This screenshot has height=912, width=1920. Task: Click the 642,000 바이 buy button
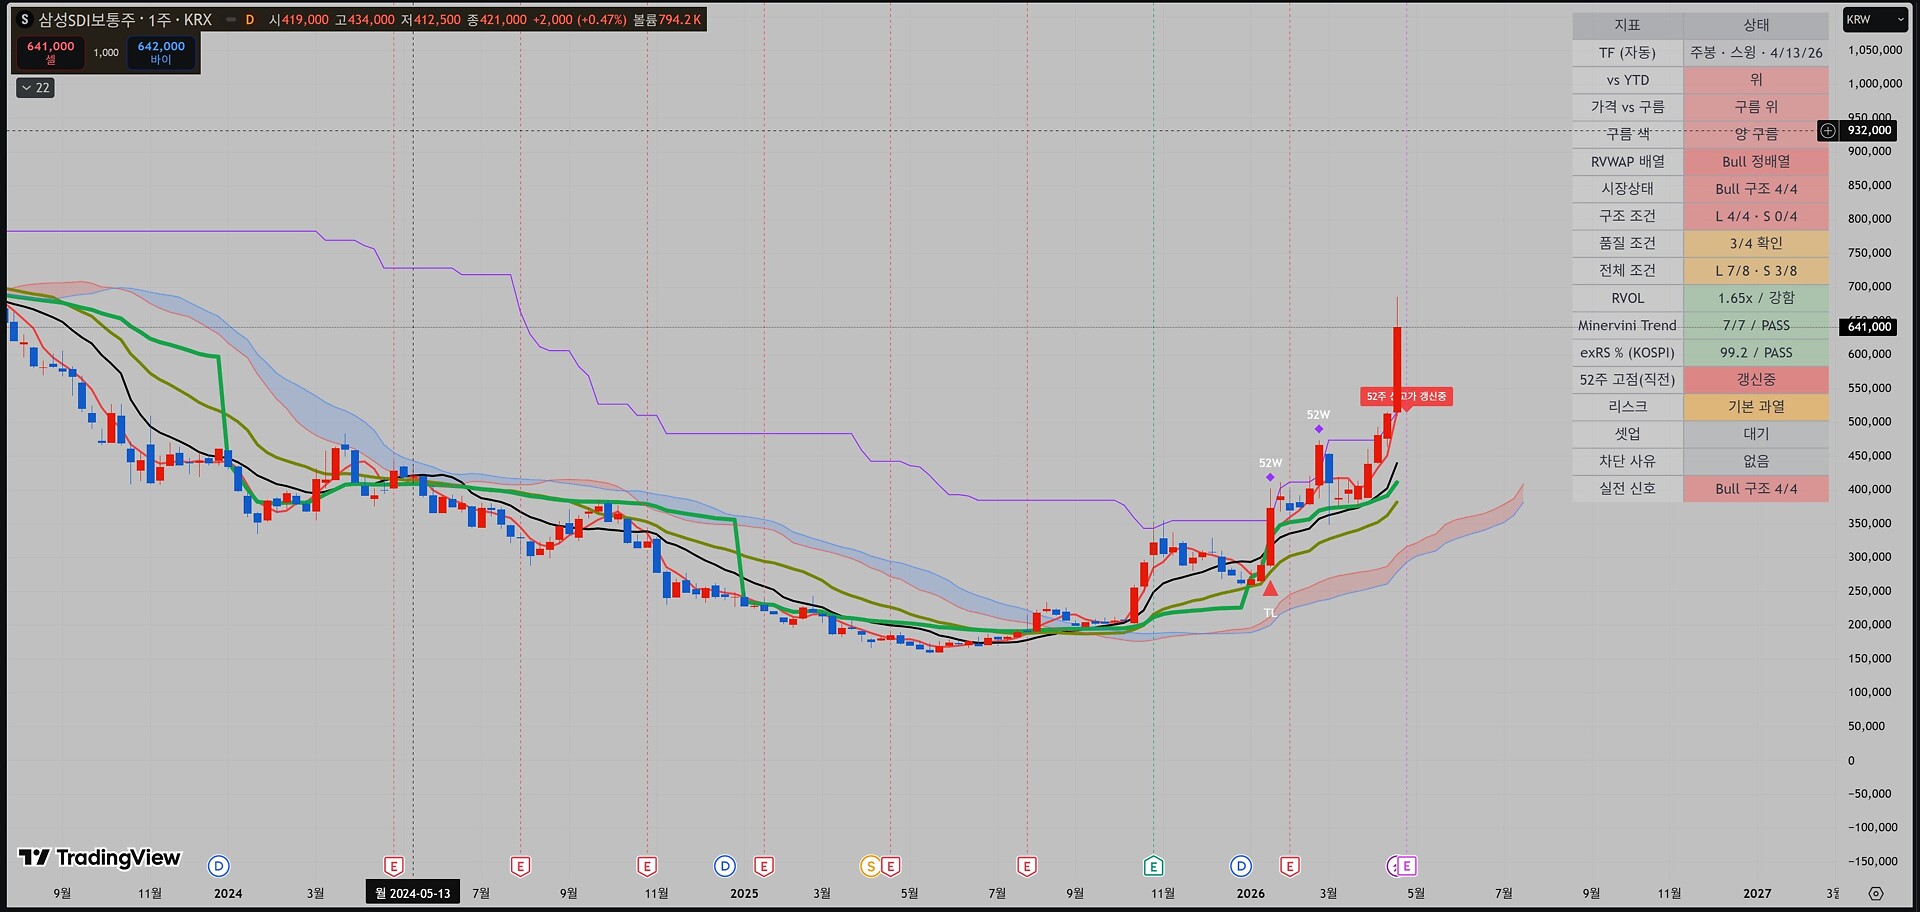(161, 52)
